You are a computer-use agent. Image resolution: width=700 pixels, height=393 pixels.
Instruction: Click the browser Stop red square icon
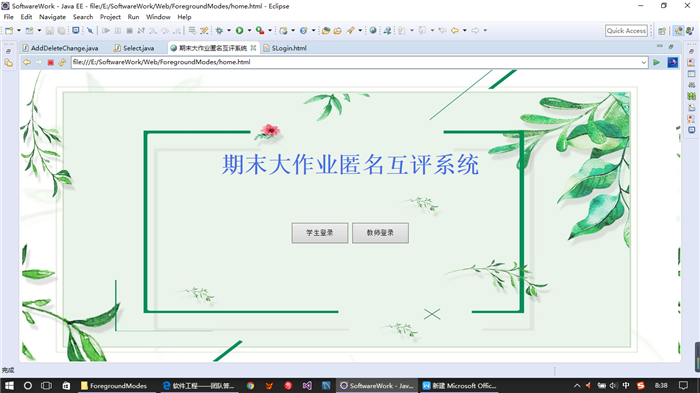point(50,63)
